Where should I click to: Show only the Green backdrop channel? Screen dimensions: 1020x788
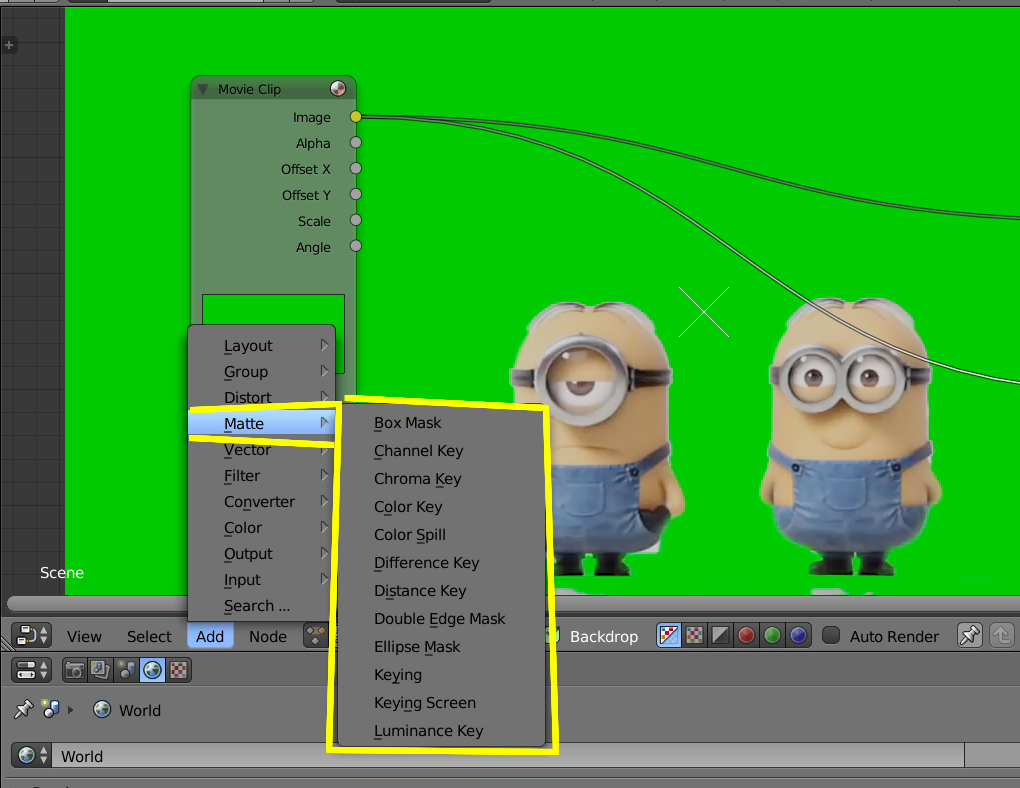click(772, 635)
